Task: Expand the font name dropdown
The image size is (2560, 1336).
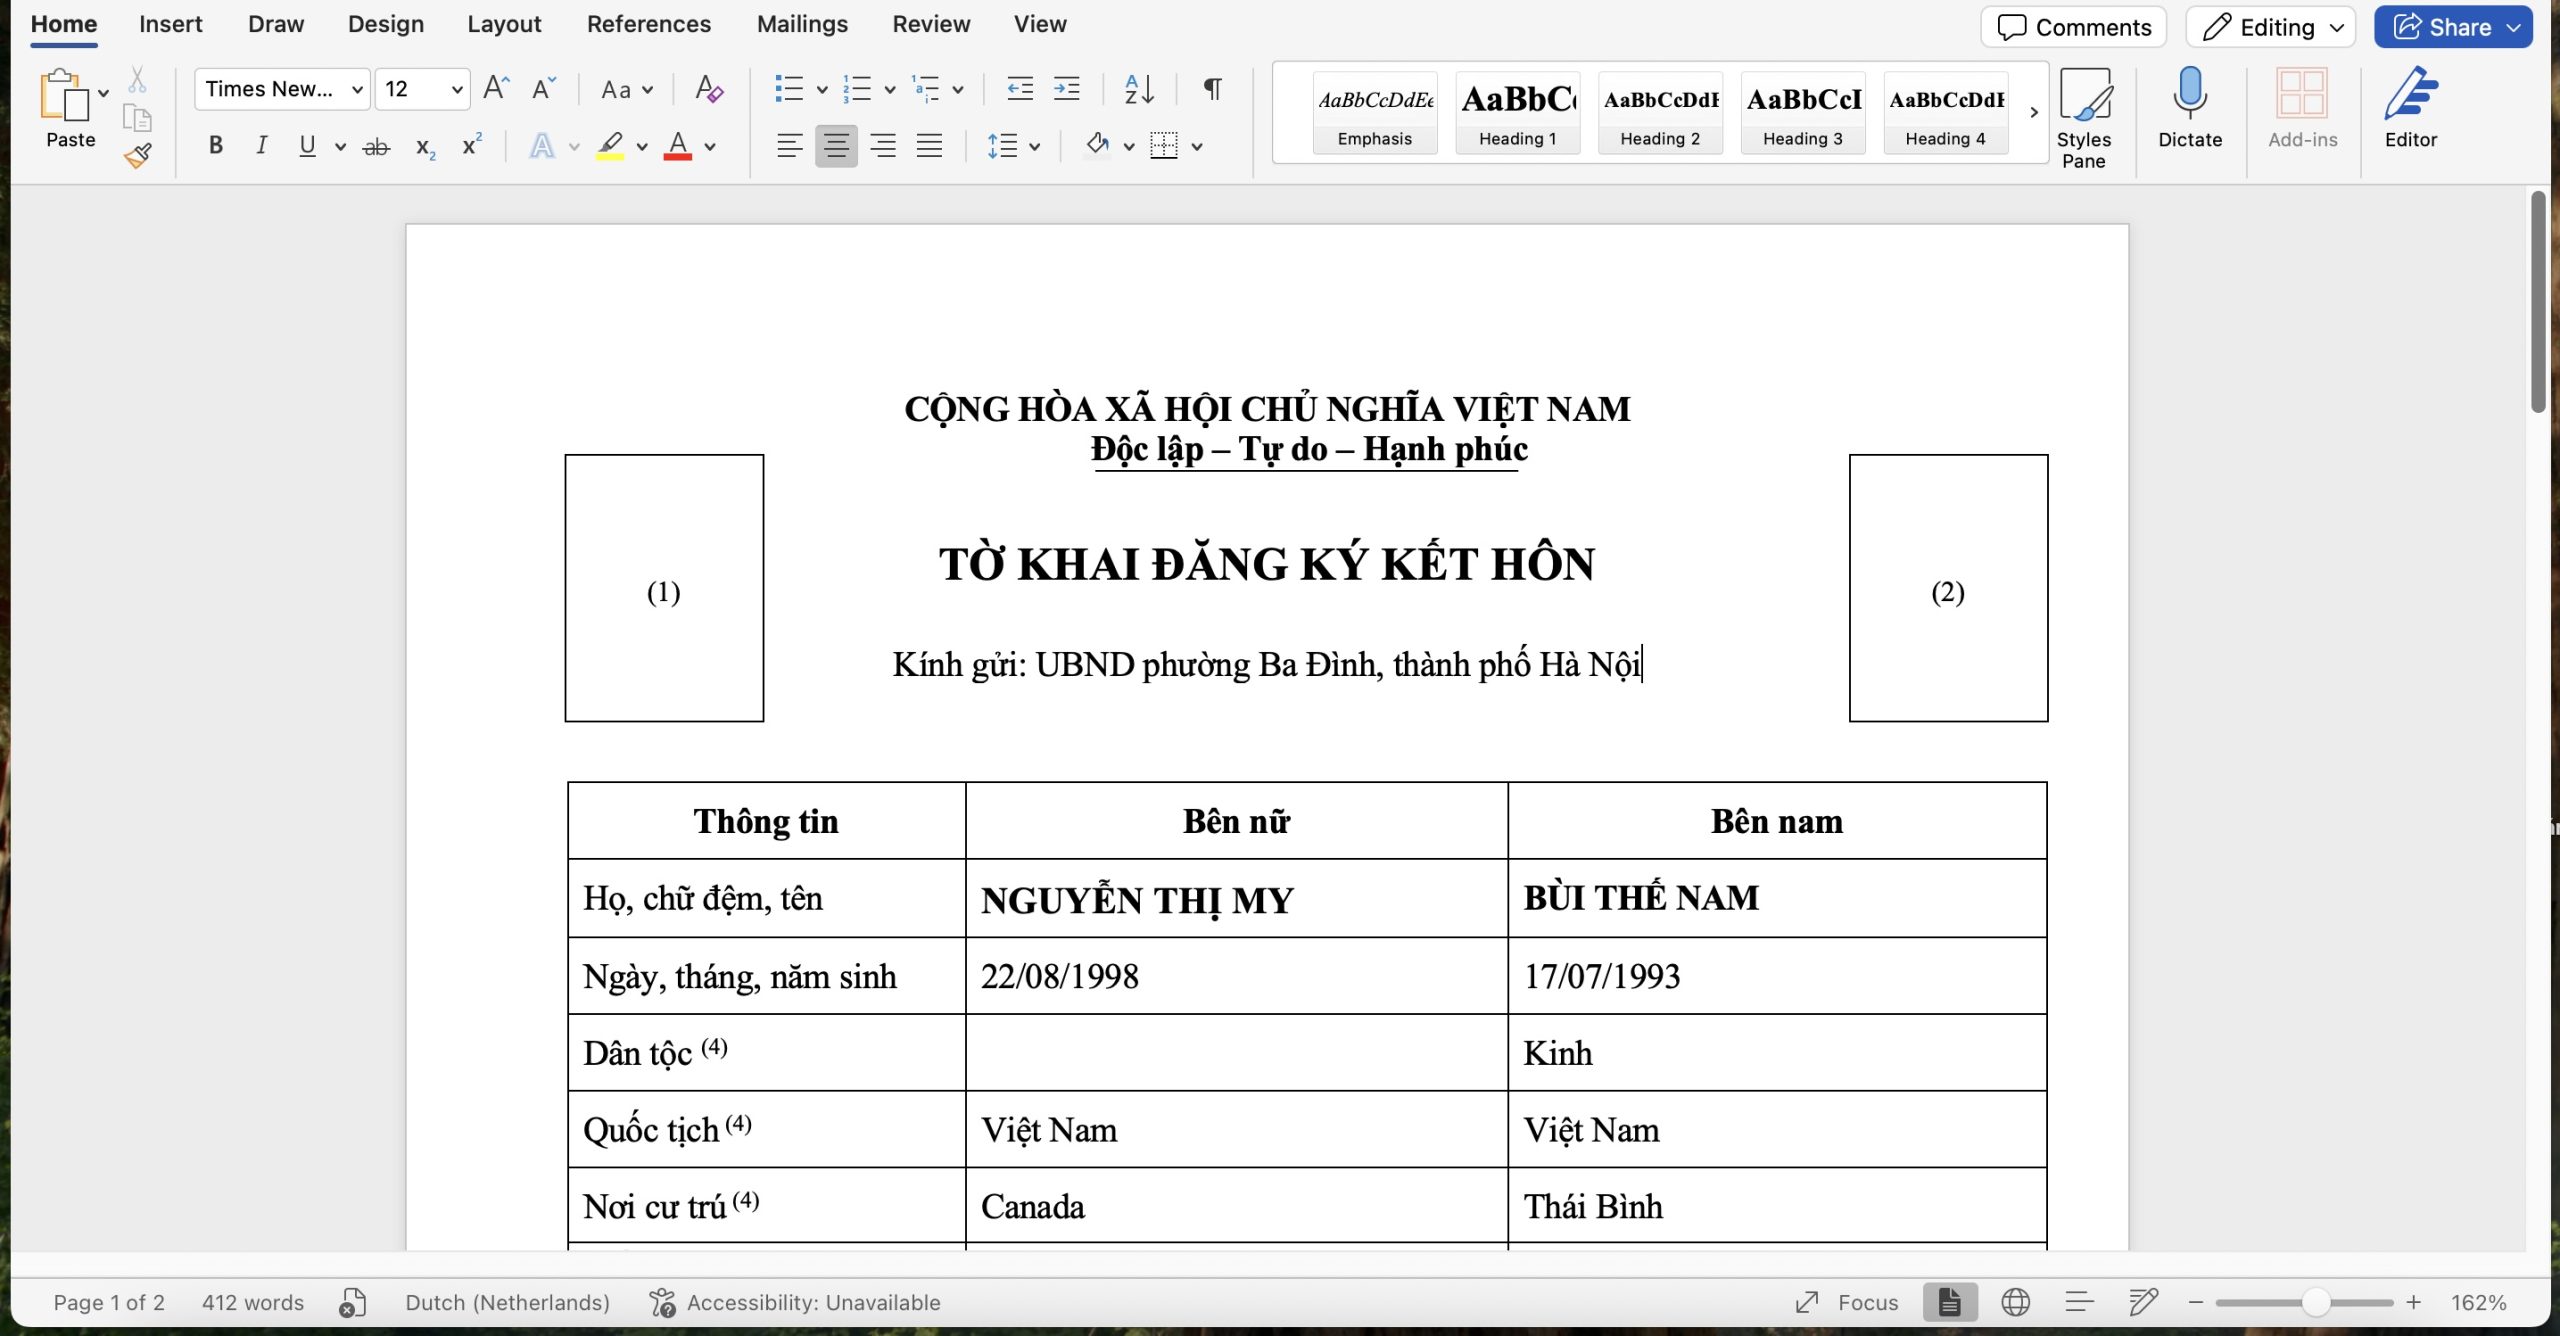Action: [x=356, y=89]
